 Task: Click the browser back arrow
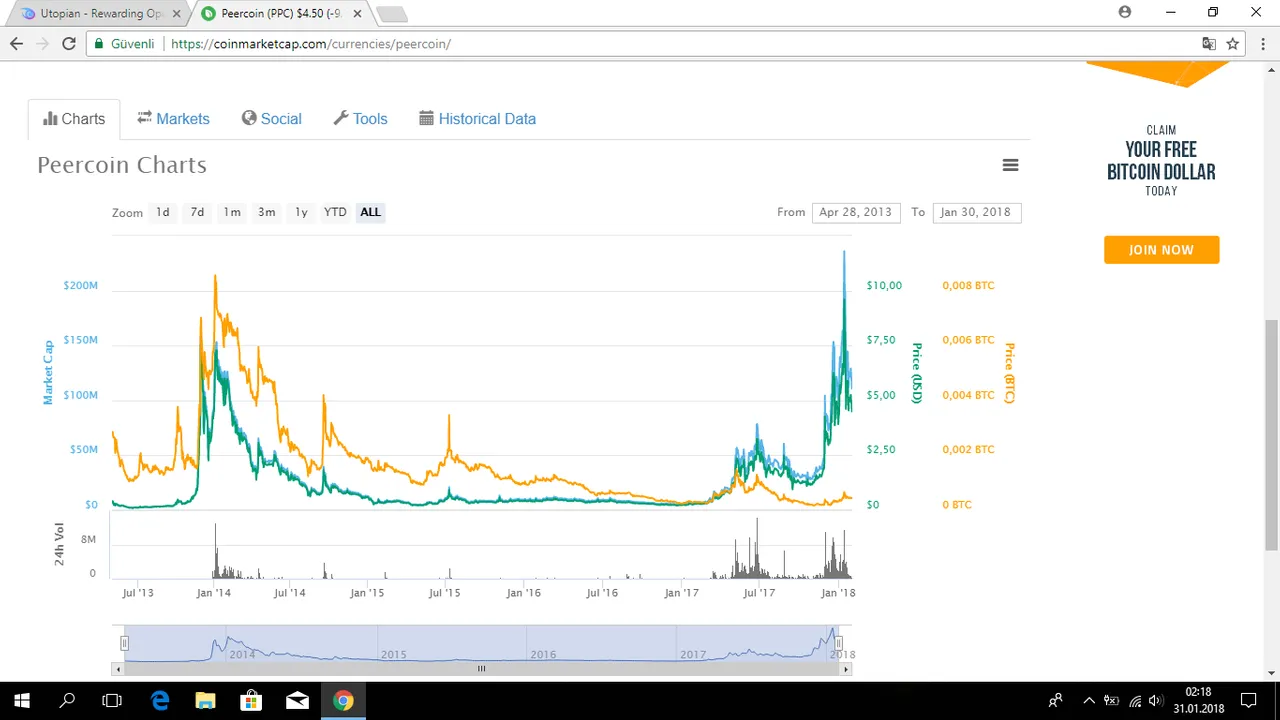(16, 44)
